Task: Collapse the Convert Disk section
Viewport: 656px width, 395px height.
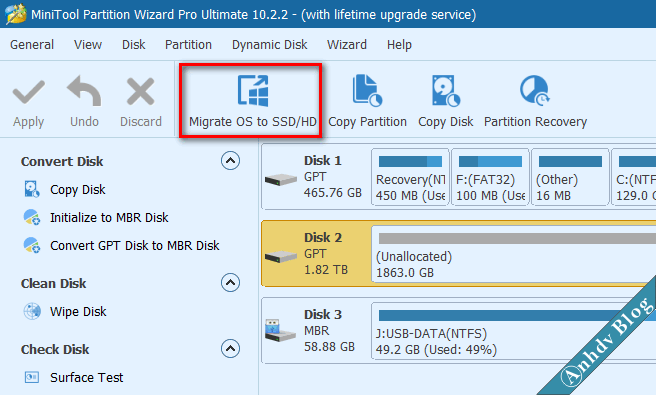Action: (x=231, y=161)
